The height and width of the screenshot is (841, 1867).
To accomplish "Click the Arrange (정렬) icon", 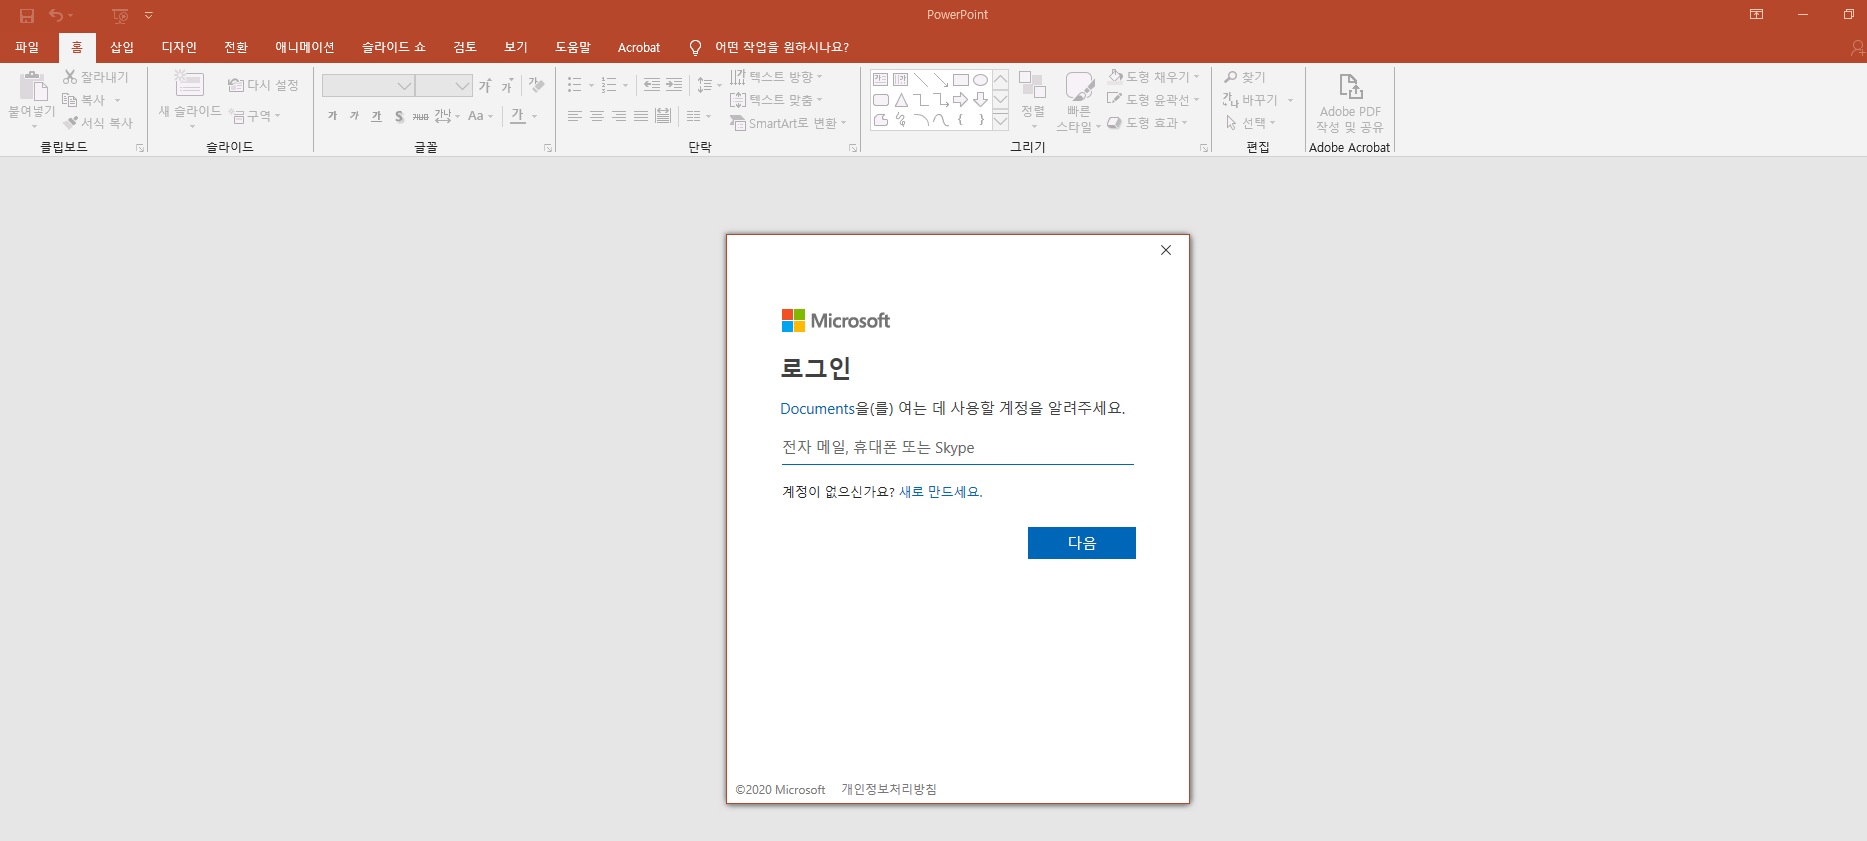I will (x=1032, y=86).
